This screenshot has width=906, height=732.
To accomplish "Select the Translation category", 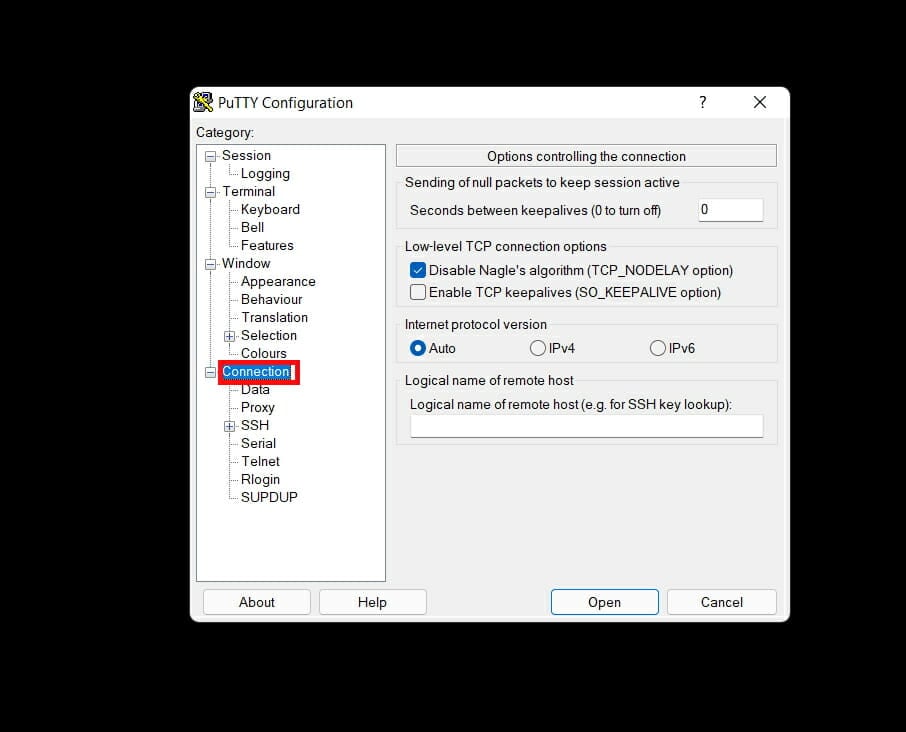I will [274, 317].
